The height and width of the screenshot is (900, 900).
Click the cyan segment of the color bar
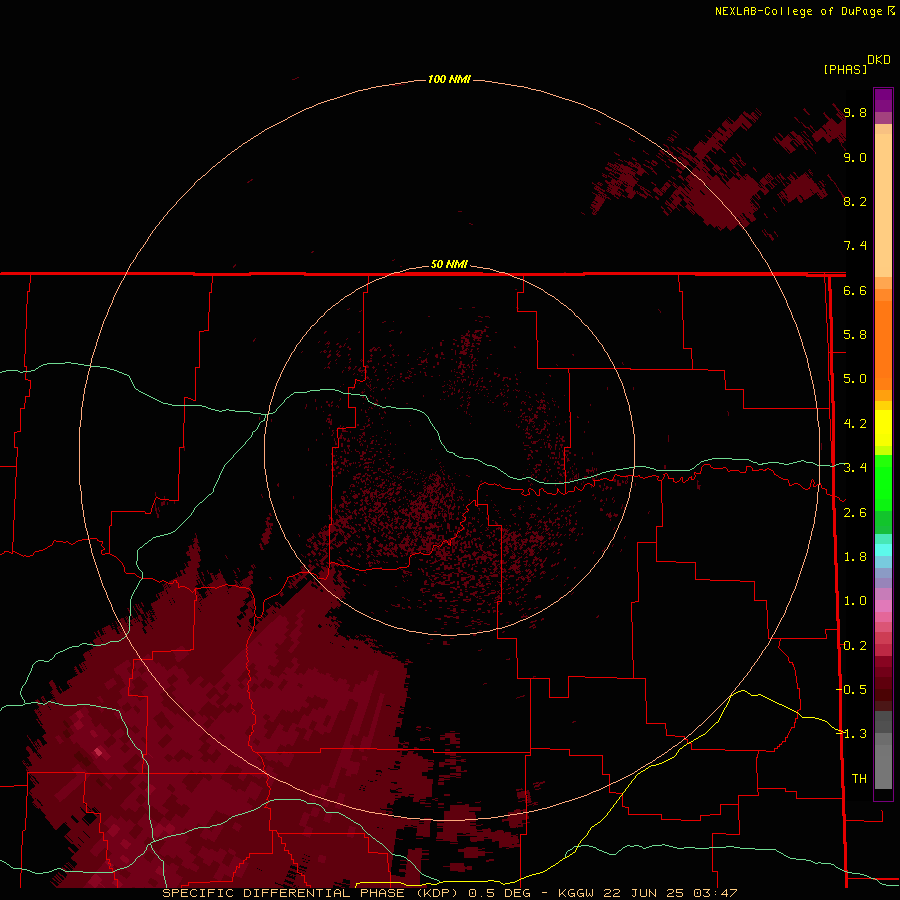pos(883,550)
